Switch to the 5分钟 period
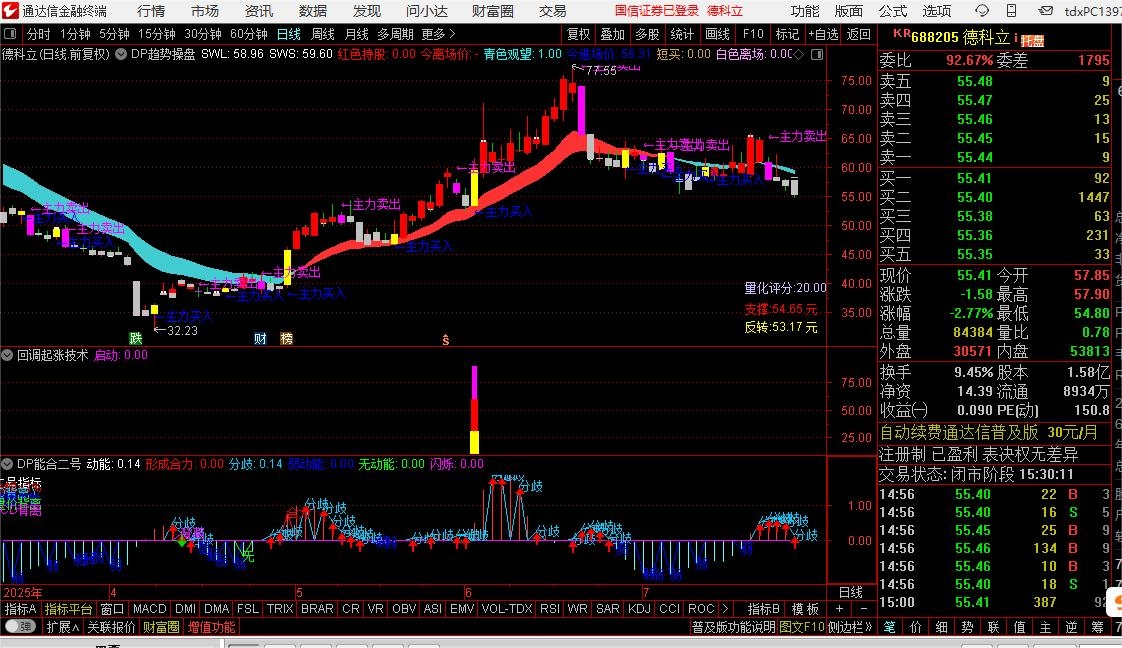The height and width of the screenshot is (648, 1122). coord(114,34)
